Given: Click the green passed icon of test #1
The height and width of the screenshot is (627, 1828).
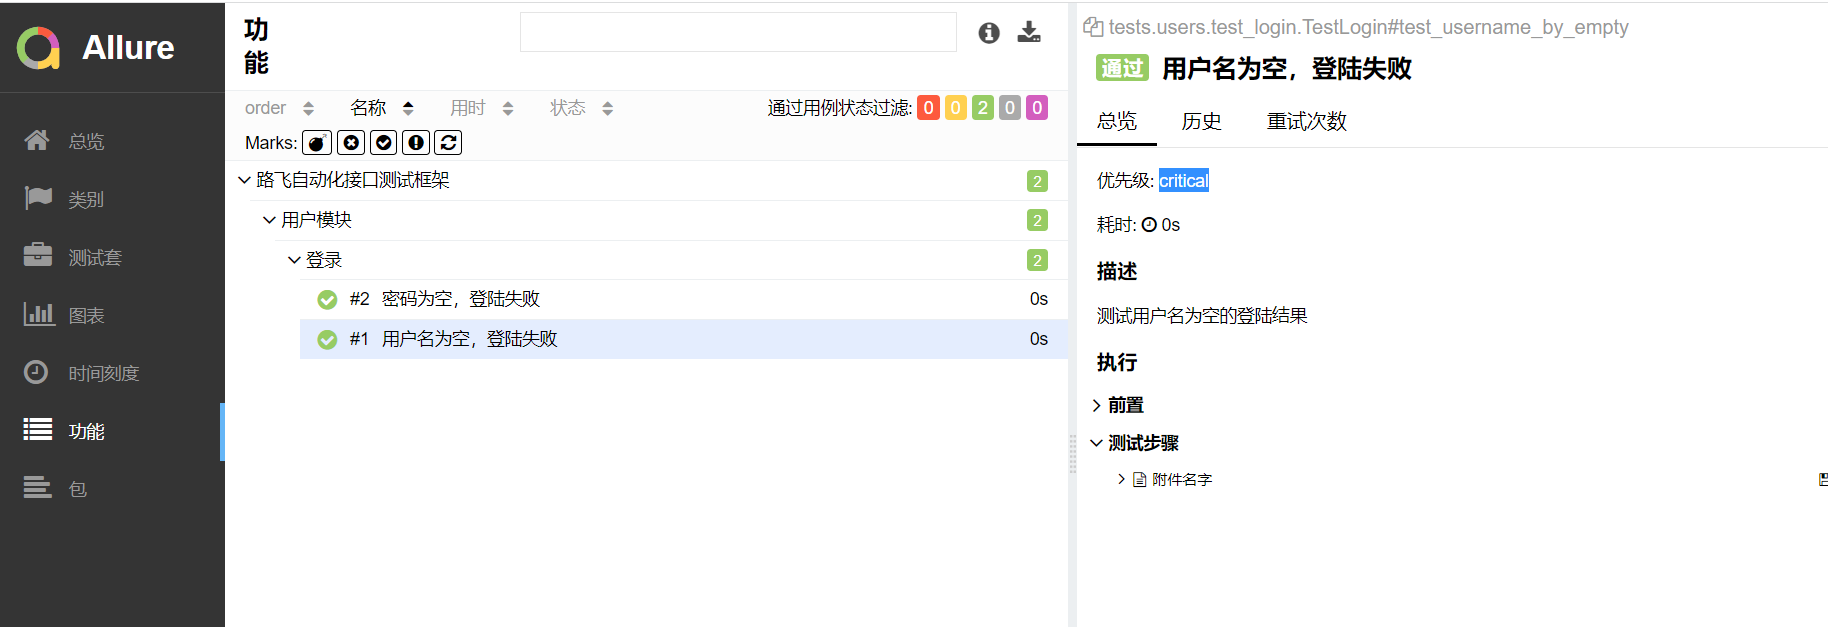Looking at the screenshot, I should 327,339.
